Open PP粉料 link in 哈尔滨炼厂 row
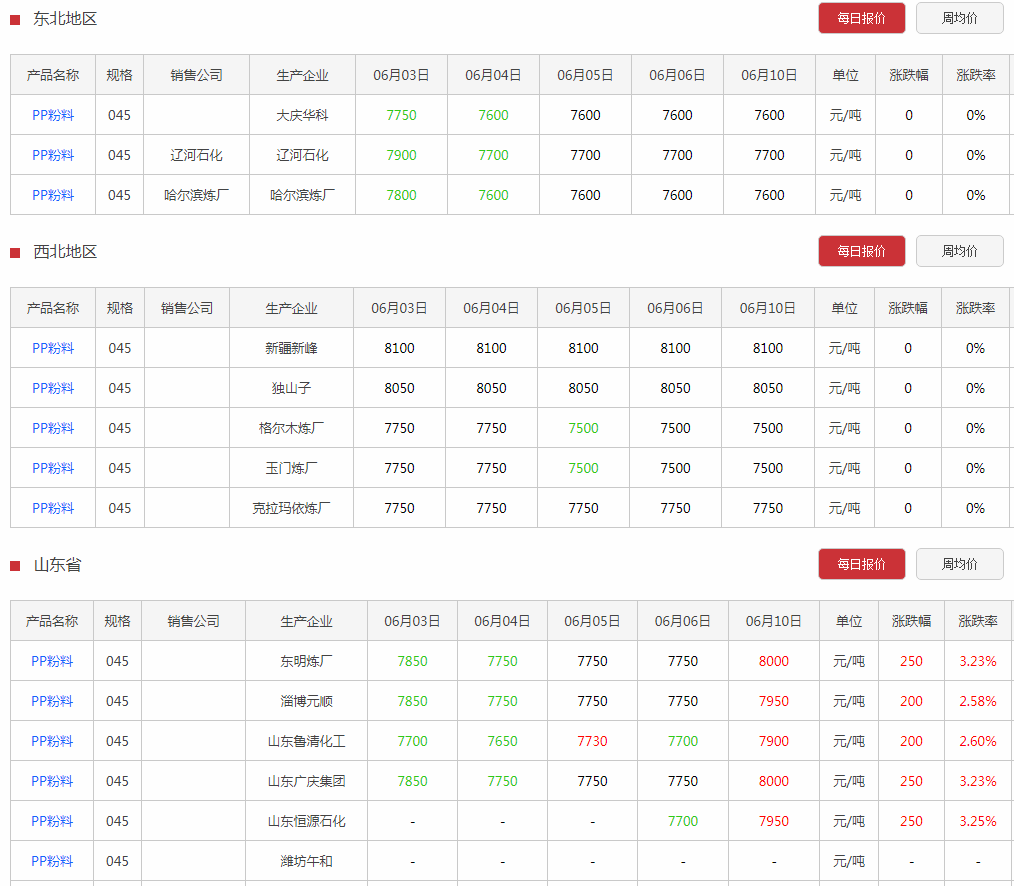Image resolution: width=1014 pixels, height=886 pixels. (x=53, y=195)
